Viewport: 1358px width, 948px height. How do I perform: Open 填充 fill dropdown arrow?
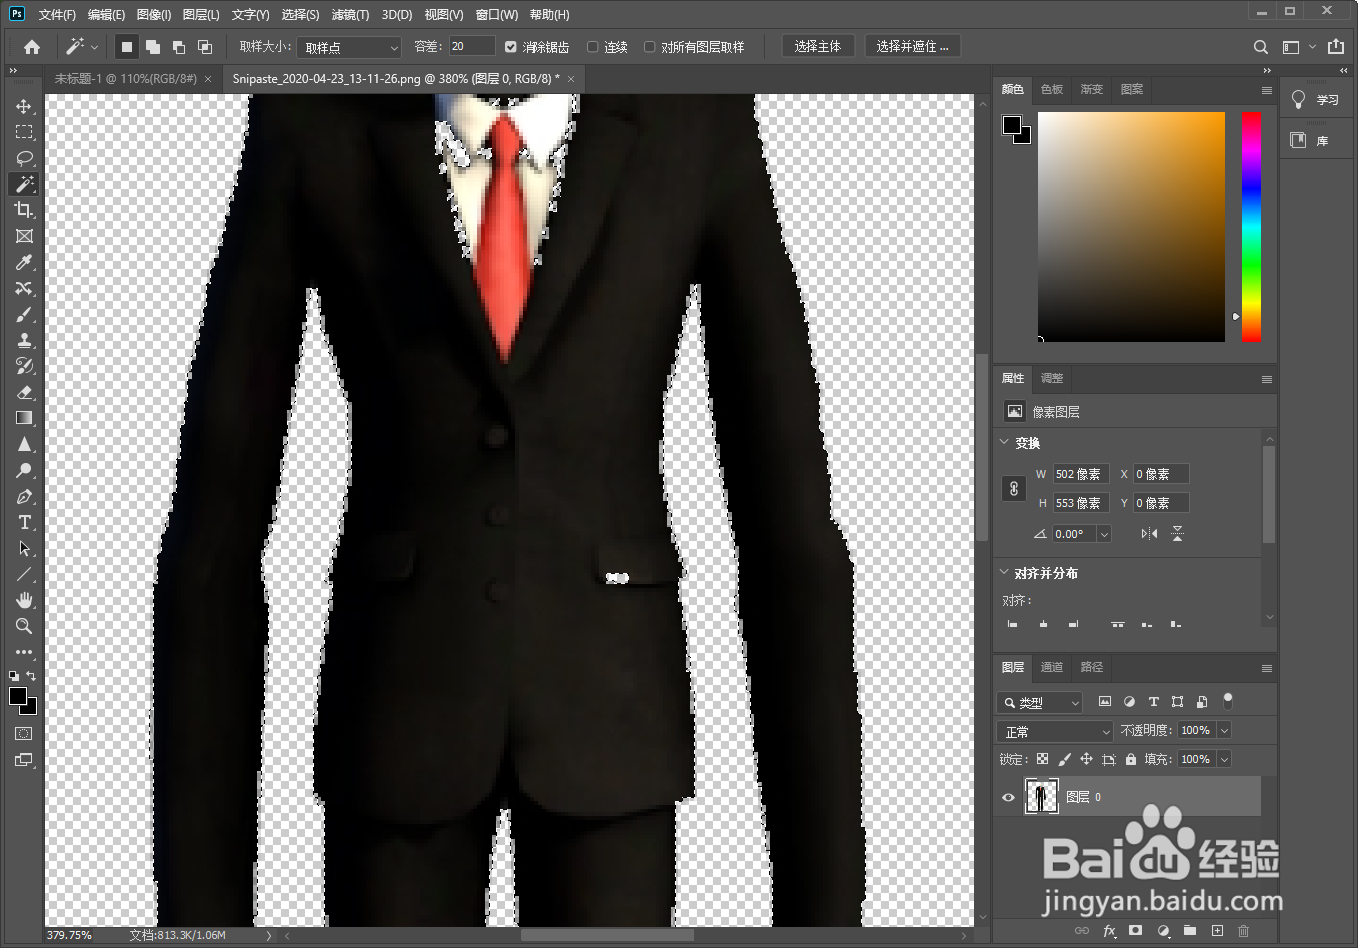coord(1224,759)
